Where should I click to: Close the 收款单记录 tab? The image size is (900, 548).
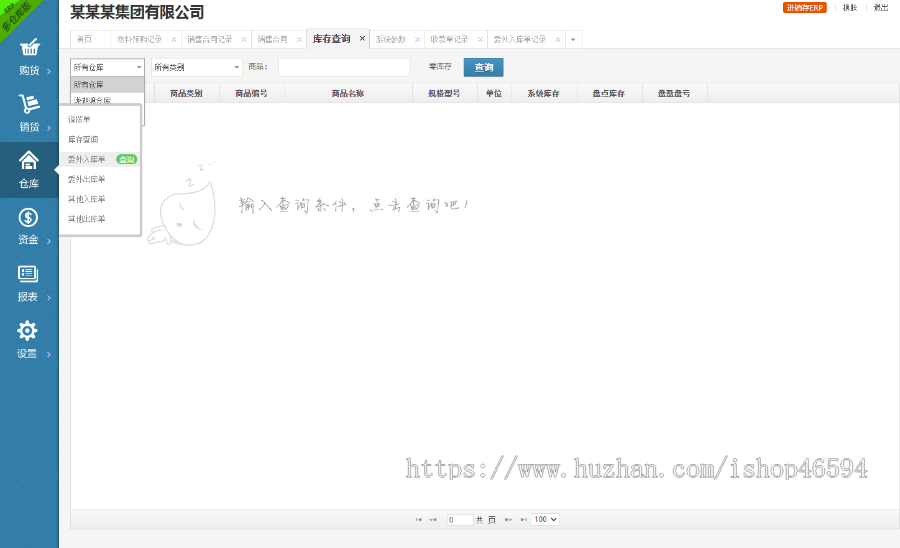point(480,40)
